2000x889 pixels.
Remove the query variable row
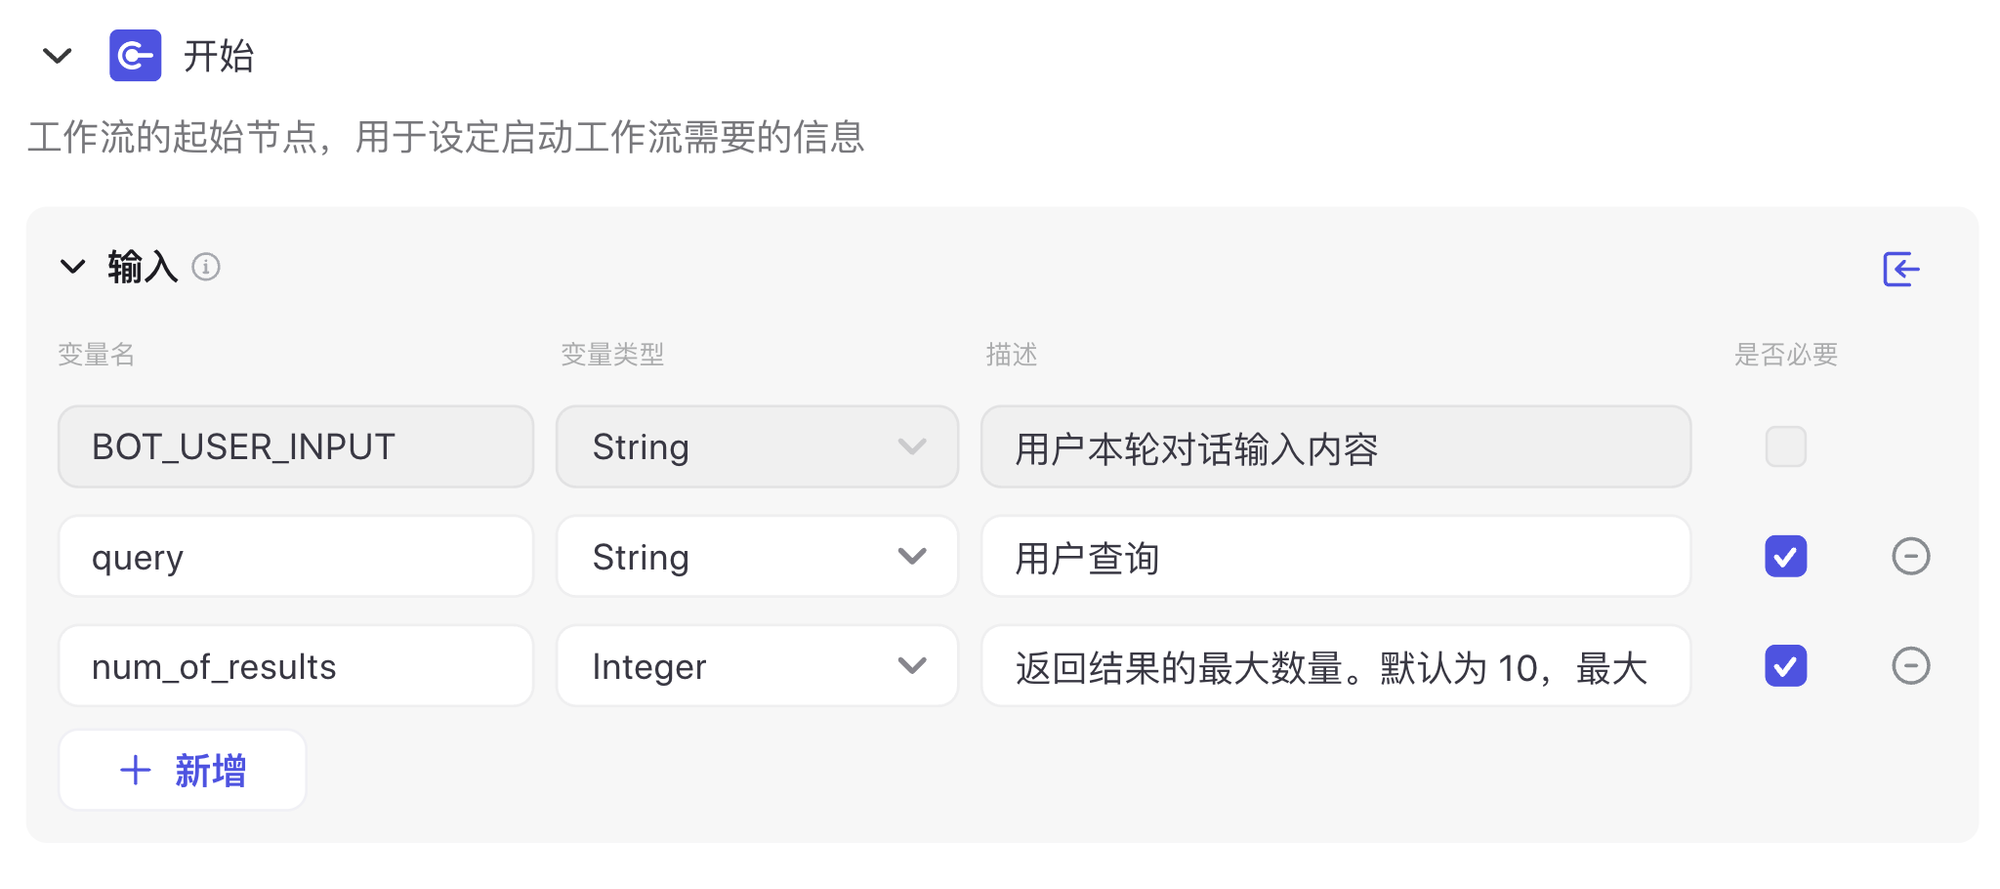click(x=1910, y=556)
